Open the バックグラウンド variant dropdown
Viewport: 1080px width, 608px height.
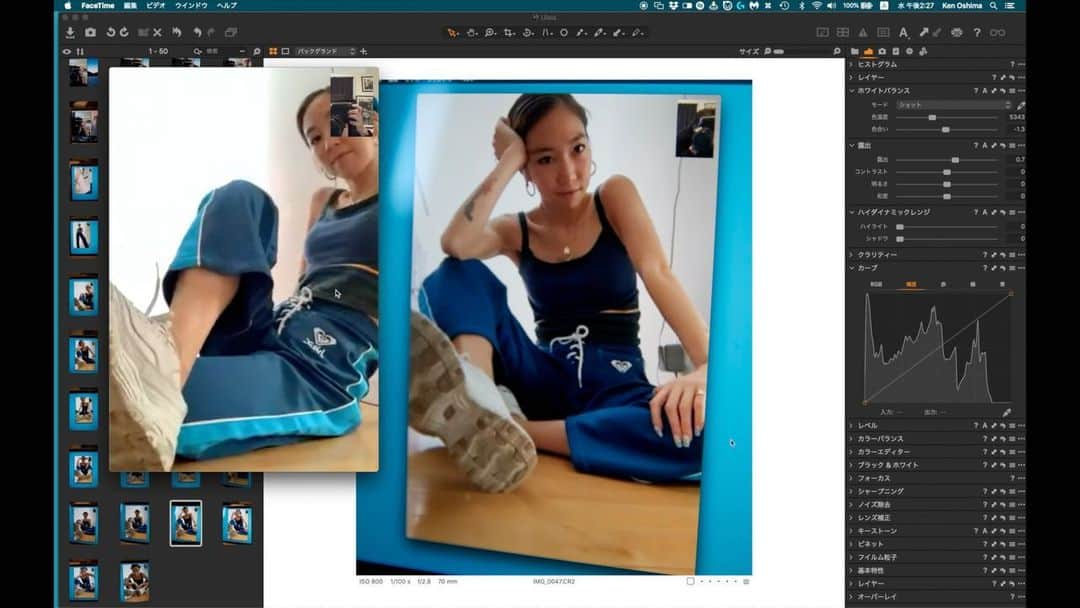coord(324,52)
